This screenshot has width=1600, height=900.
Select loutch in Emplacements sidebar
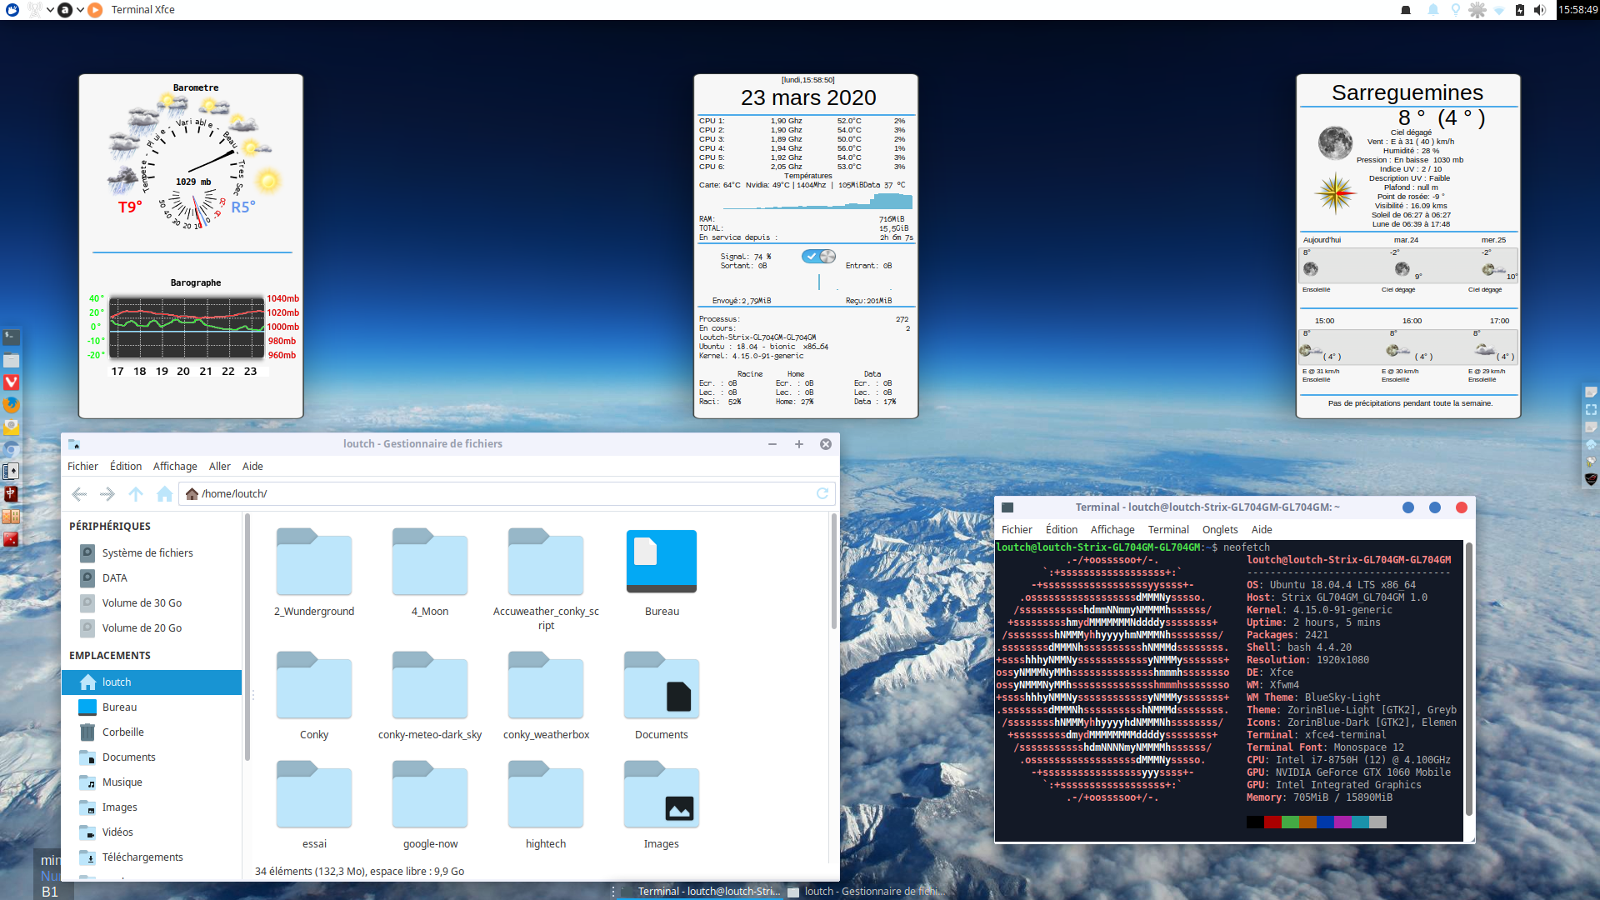click(152, 682)
